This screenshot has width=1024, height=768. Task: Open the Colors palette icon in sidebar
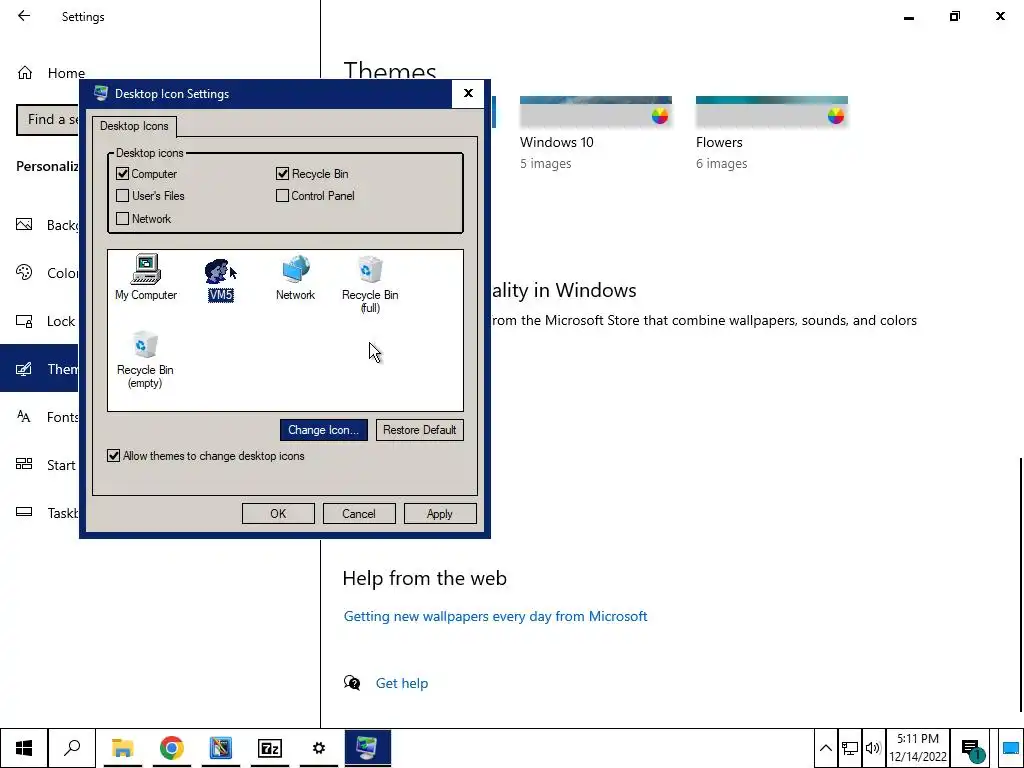tap(24, 272)
